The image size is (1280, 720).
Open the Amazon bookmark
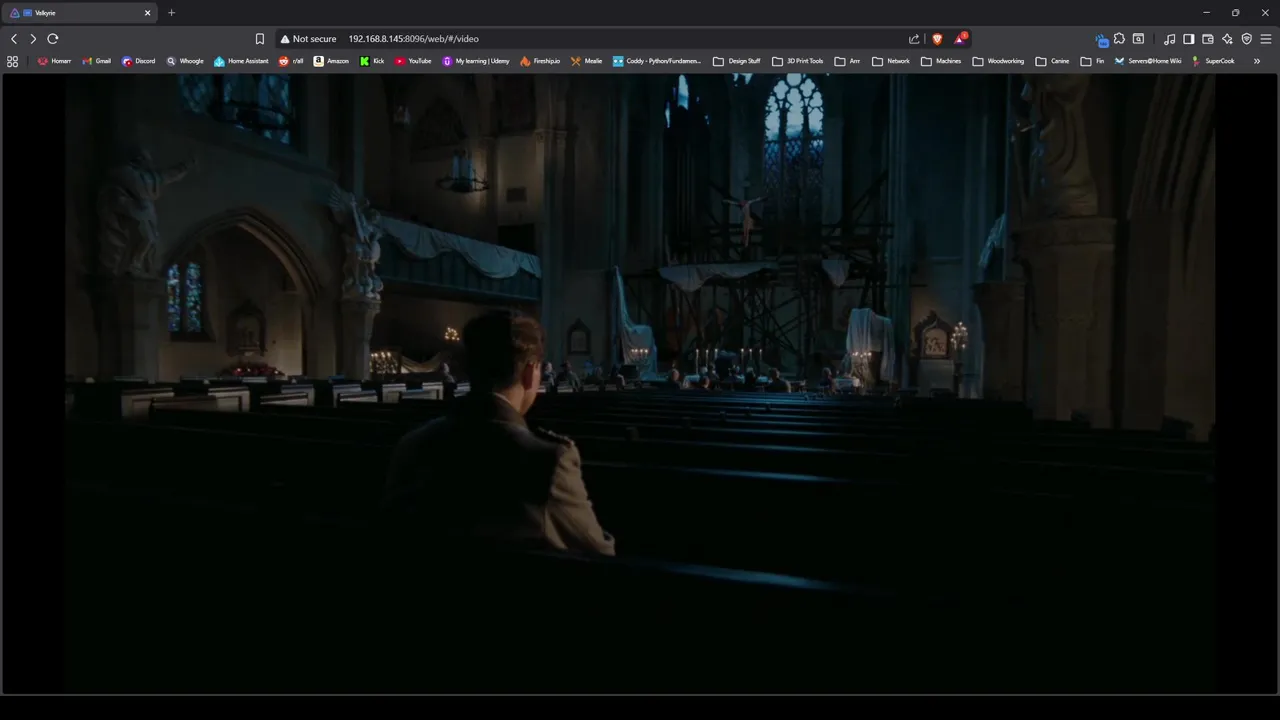tap(331, 61)
